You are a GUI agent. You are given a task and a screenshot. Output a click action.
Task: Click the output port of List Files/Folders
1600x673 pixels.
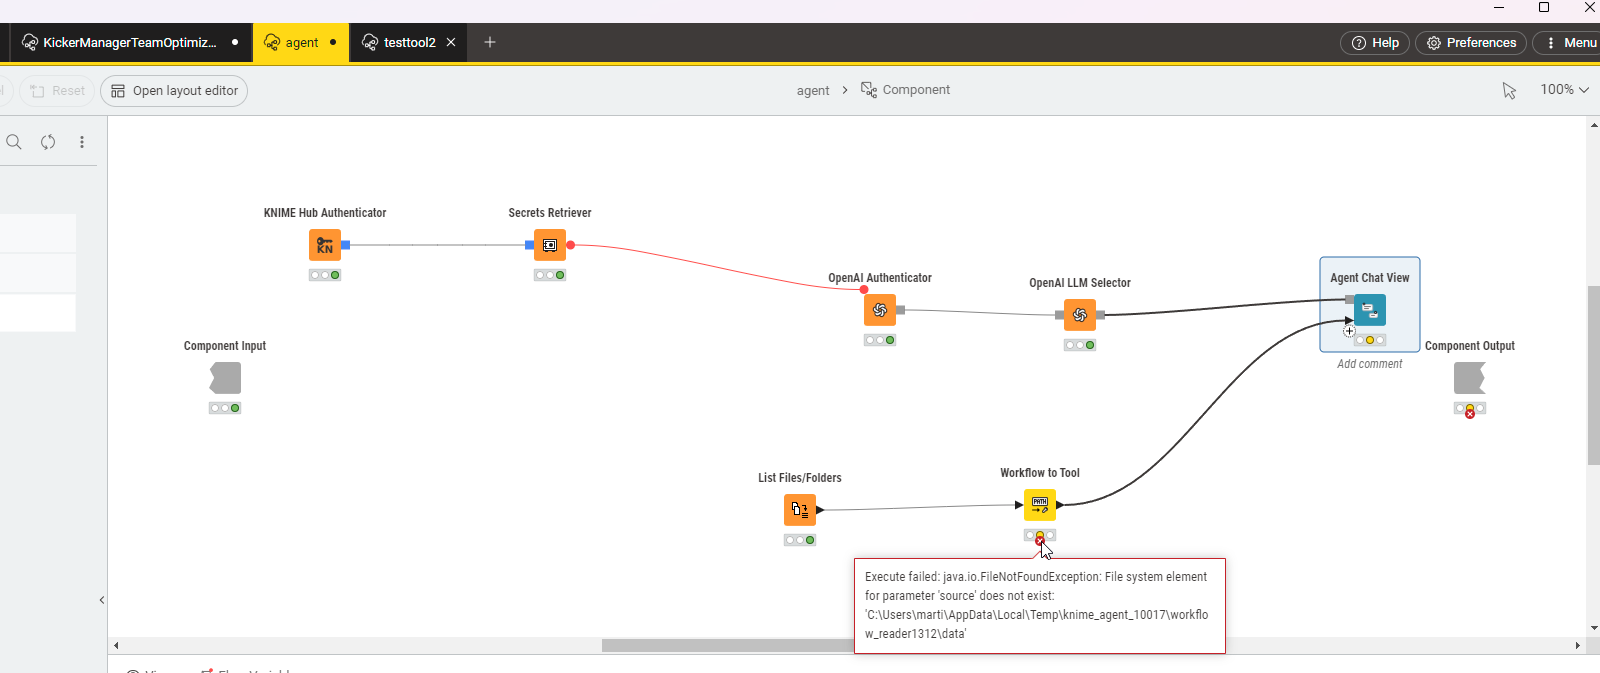click(820, 510)
